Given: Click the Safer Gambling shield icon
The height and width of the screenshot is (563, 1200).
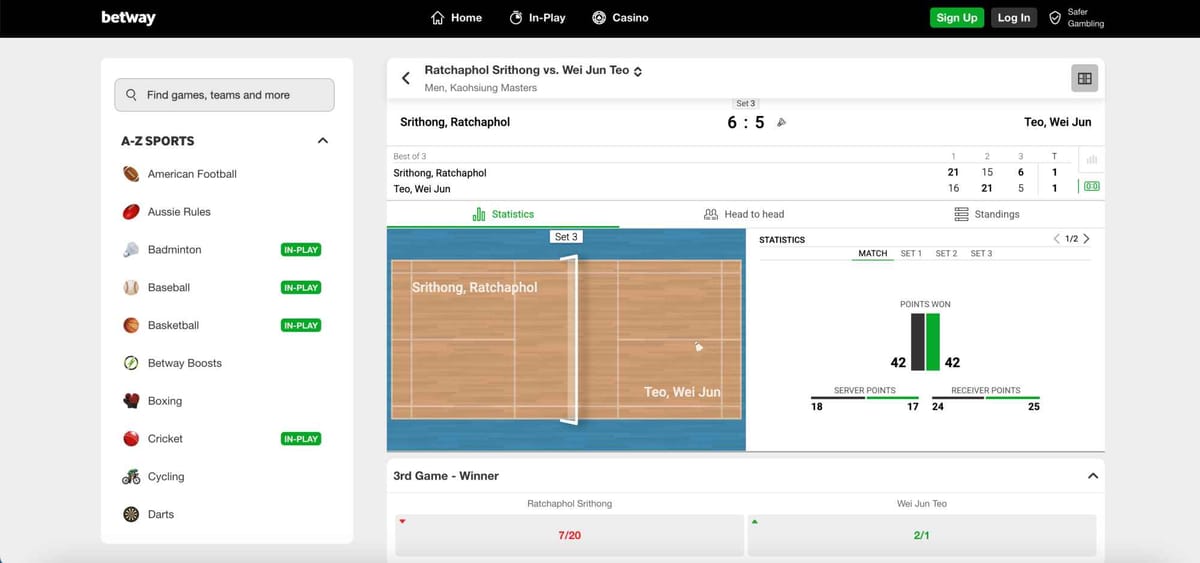Looking at the screenshot, I should pos(1054,18).
